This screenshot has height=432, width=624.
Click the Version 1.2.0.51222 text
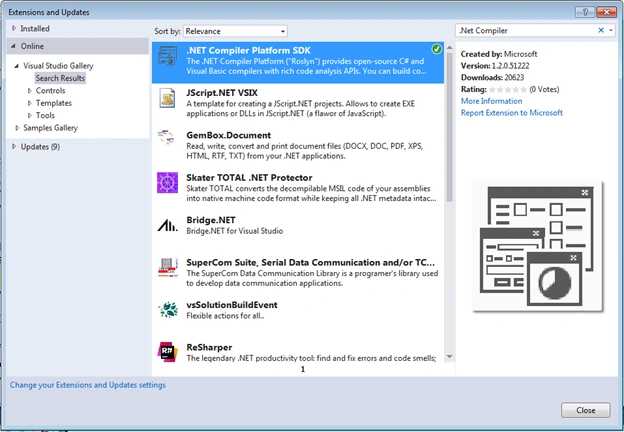[495, 66]
